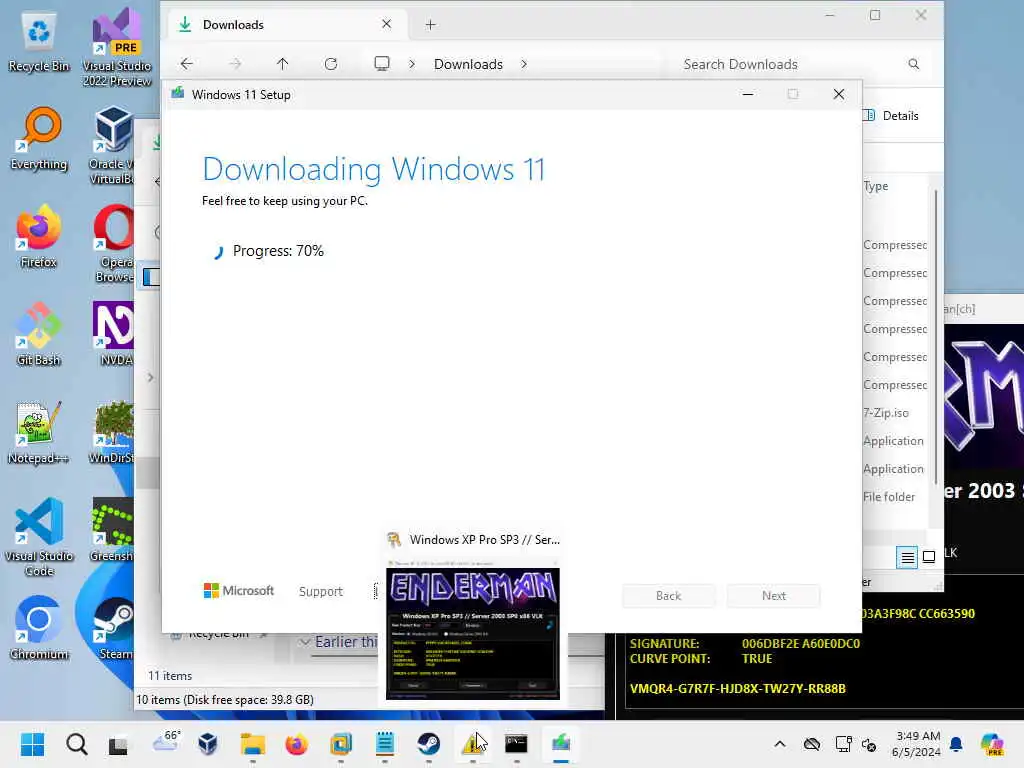
Task: Go back in File Explorer
Action: coord(186,63)
